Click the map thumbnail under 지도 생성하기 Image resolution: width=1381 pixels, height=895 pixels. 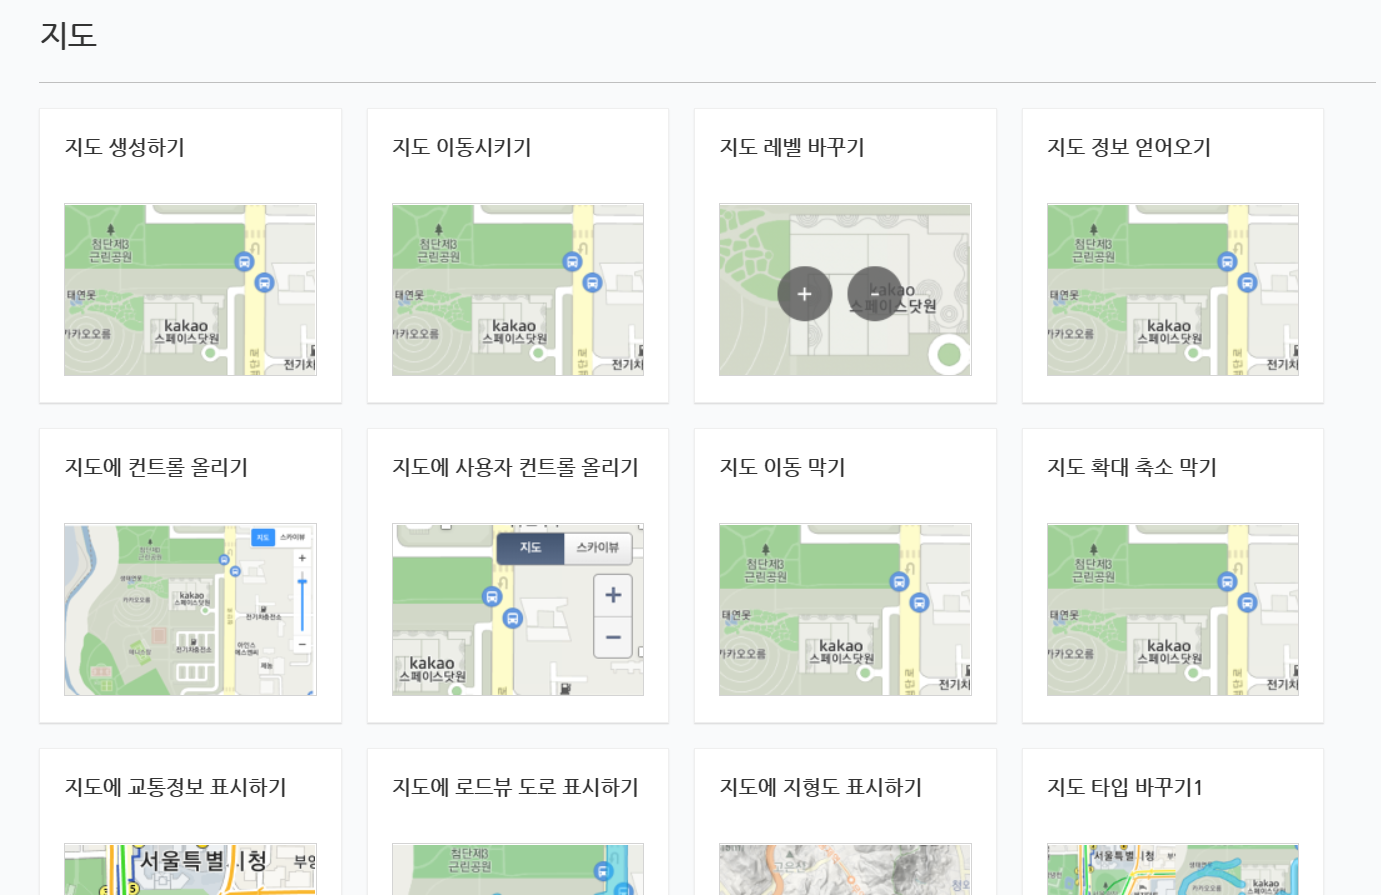[x=190, y=290]
